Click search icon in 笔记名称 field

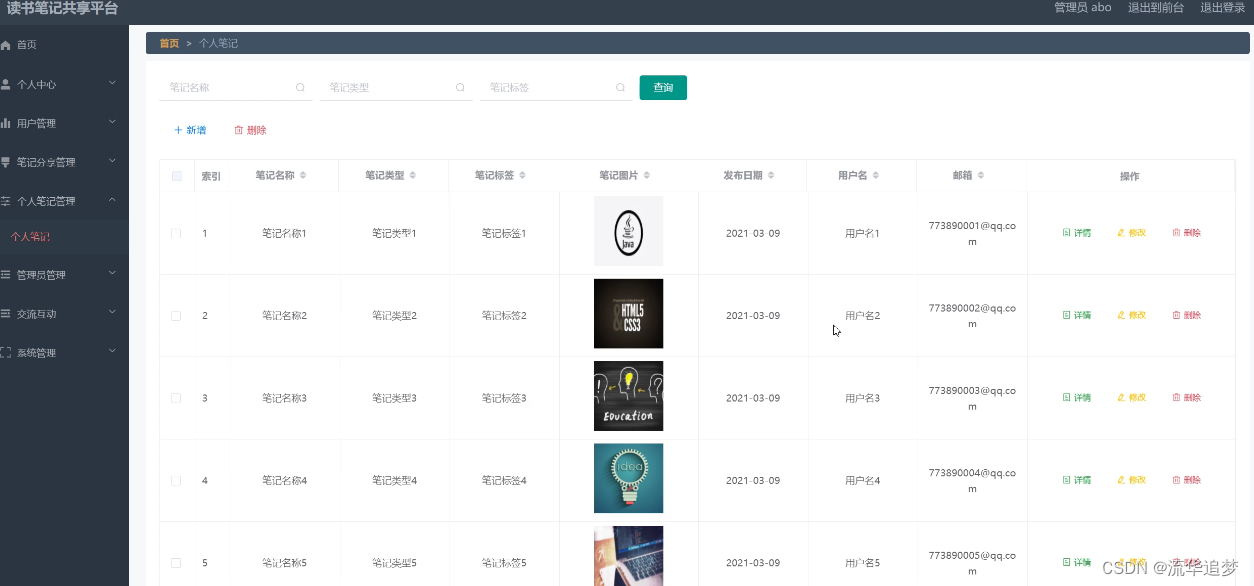tap(300, 88)
